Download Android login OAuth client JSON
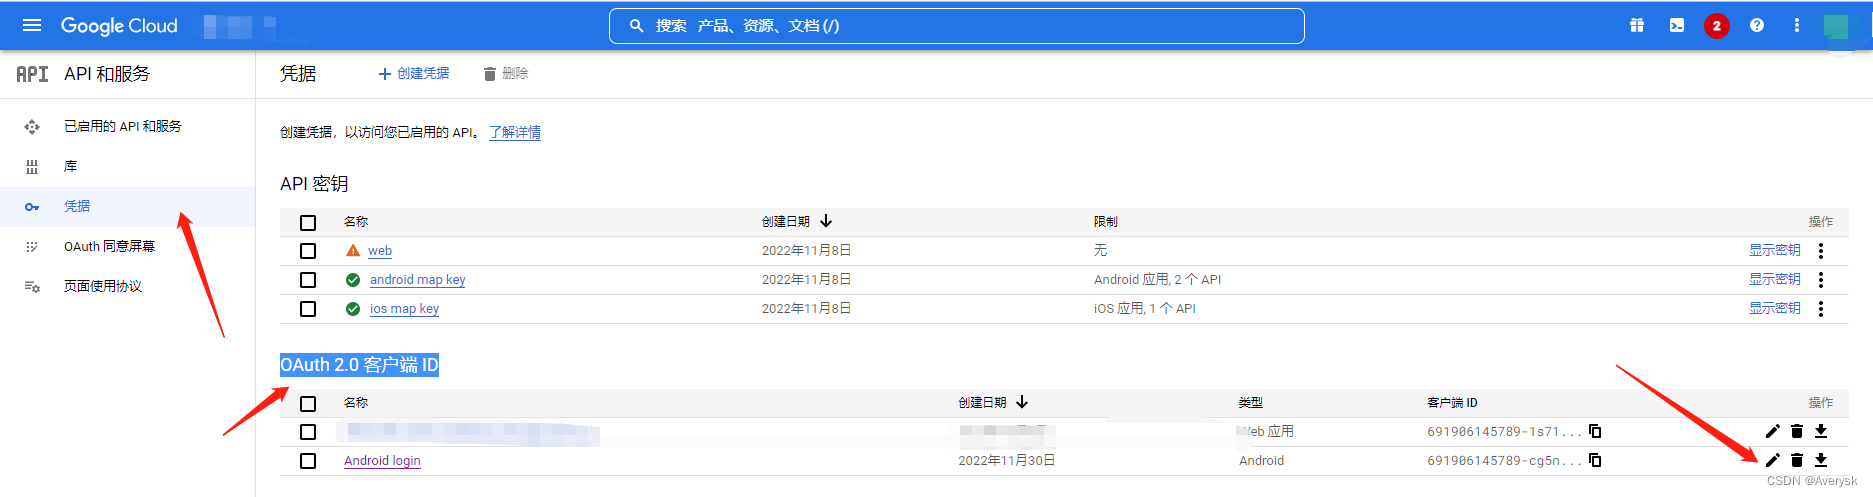Viewport: 1873px width, 497px height. click(x=1821, y=460)
